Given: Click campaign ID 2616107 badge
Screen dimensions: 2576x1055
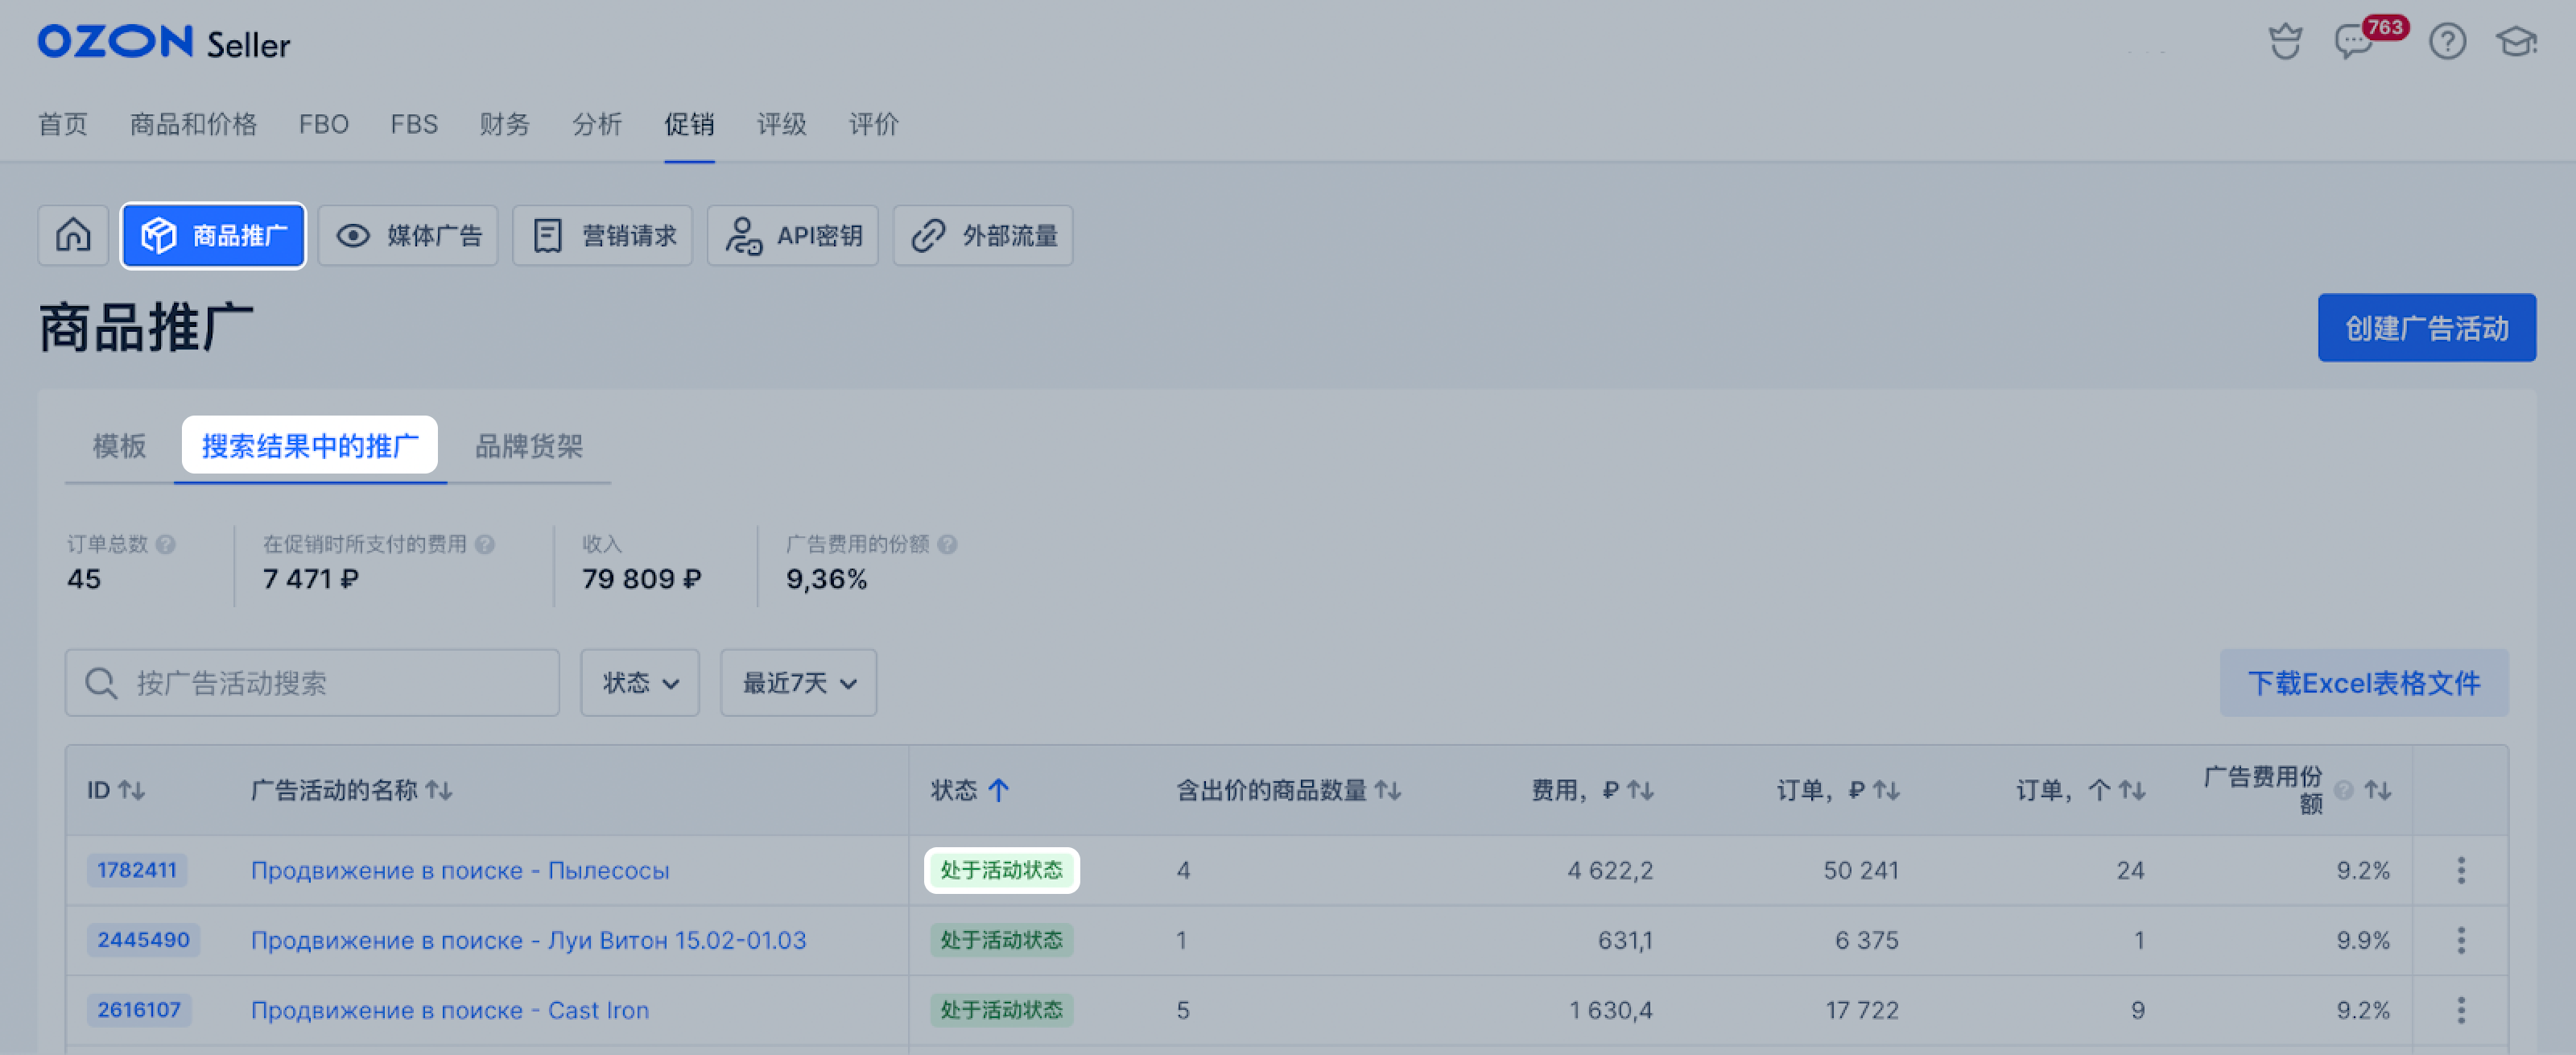Looking at the screenshot, I should click(x=139, y=1010).
